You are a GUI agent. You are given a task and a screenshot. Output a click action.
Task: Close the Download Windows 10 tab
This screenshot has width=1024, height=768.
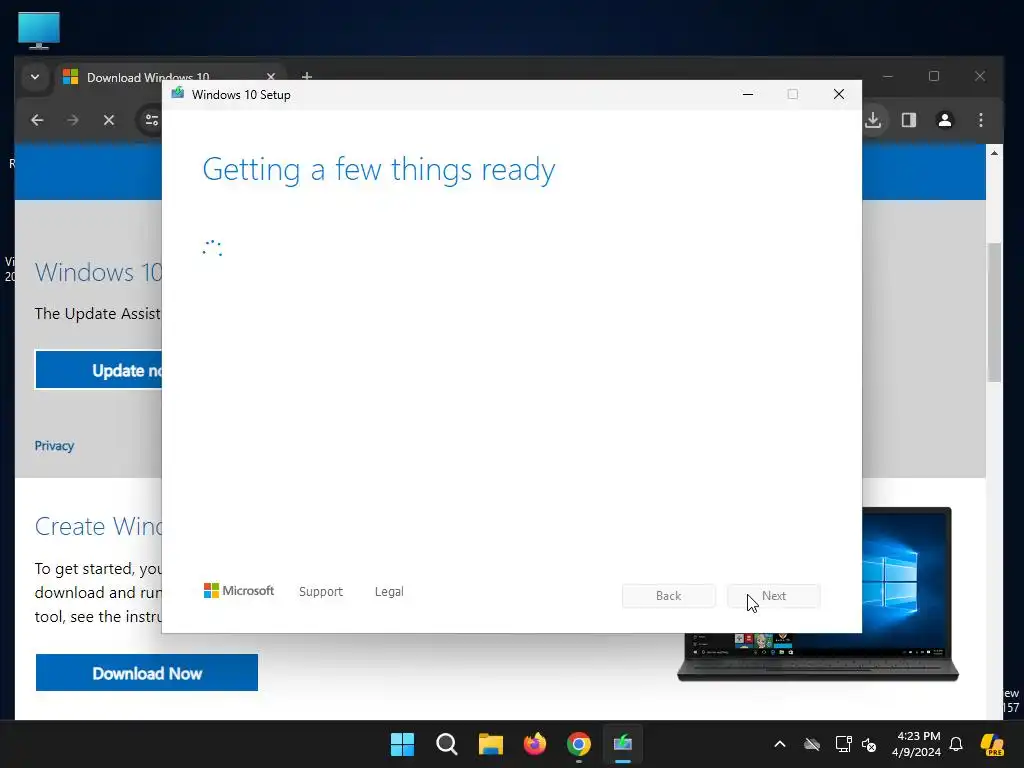[x=271, y=77]
